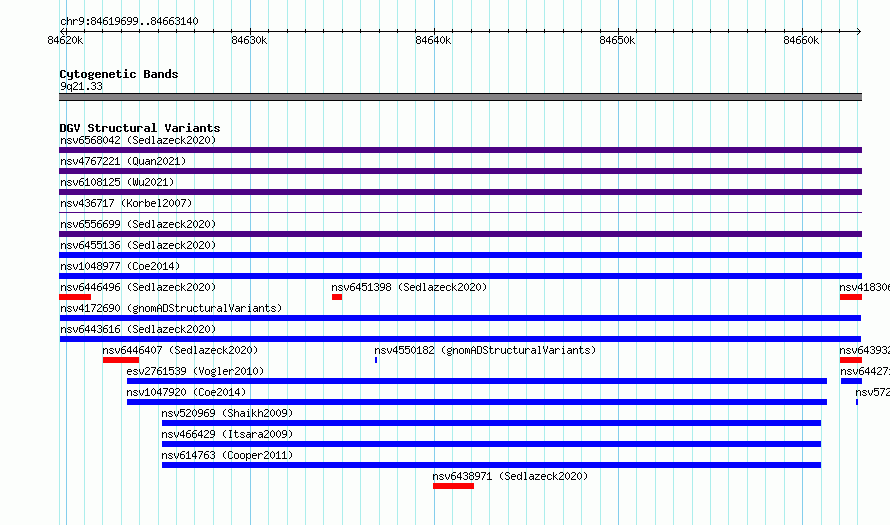Screen dimensions: 890x525
Task: Click the tiny blue mark under nsv4550182
Action: pyautogui.click(x=376, y=360)
